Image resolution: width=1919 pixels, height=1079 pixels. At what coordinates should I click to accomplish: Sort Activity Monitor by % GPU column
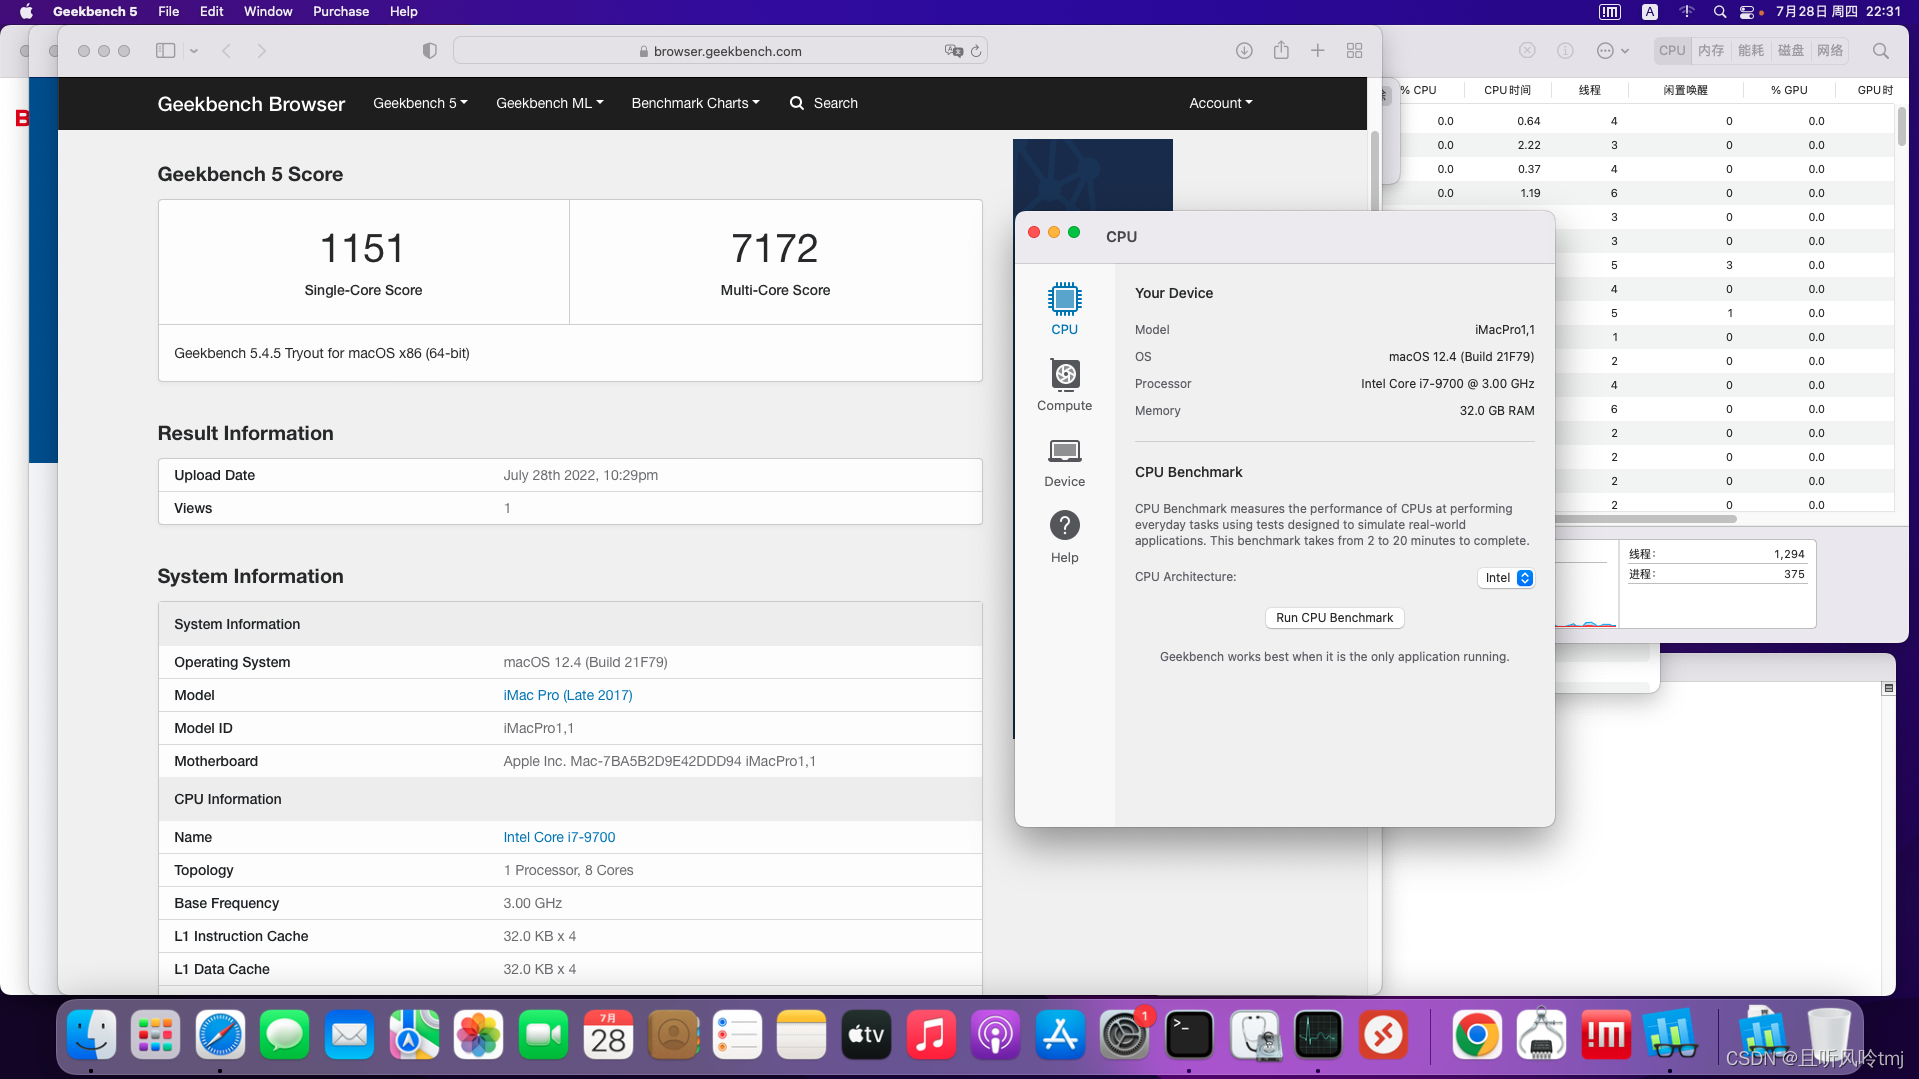pos(1789,90)
